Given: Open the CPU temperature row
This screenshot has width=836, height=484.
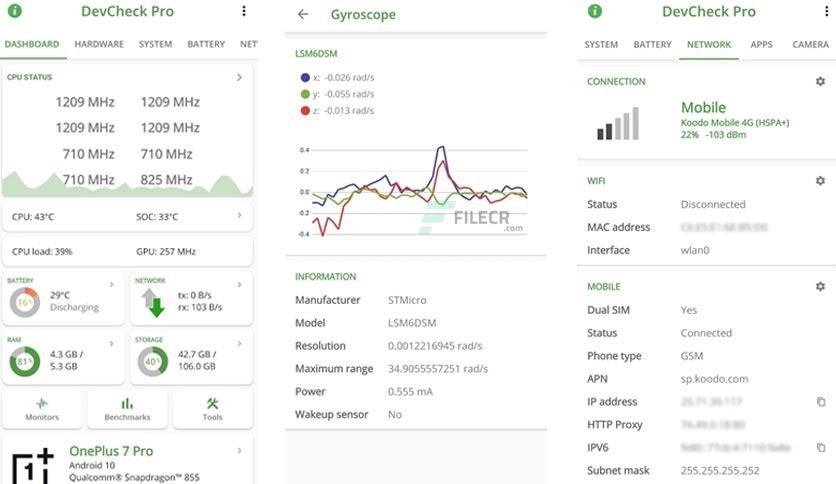Looking at the screenshot, I should [127, 216].
